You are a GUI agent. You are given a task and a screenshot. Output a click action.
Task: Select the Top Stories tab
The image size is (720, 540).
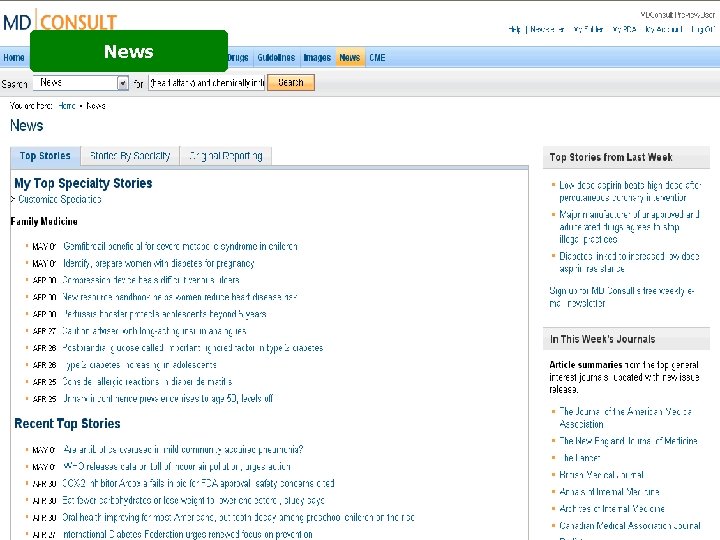(45, 156)
